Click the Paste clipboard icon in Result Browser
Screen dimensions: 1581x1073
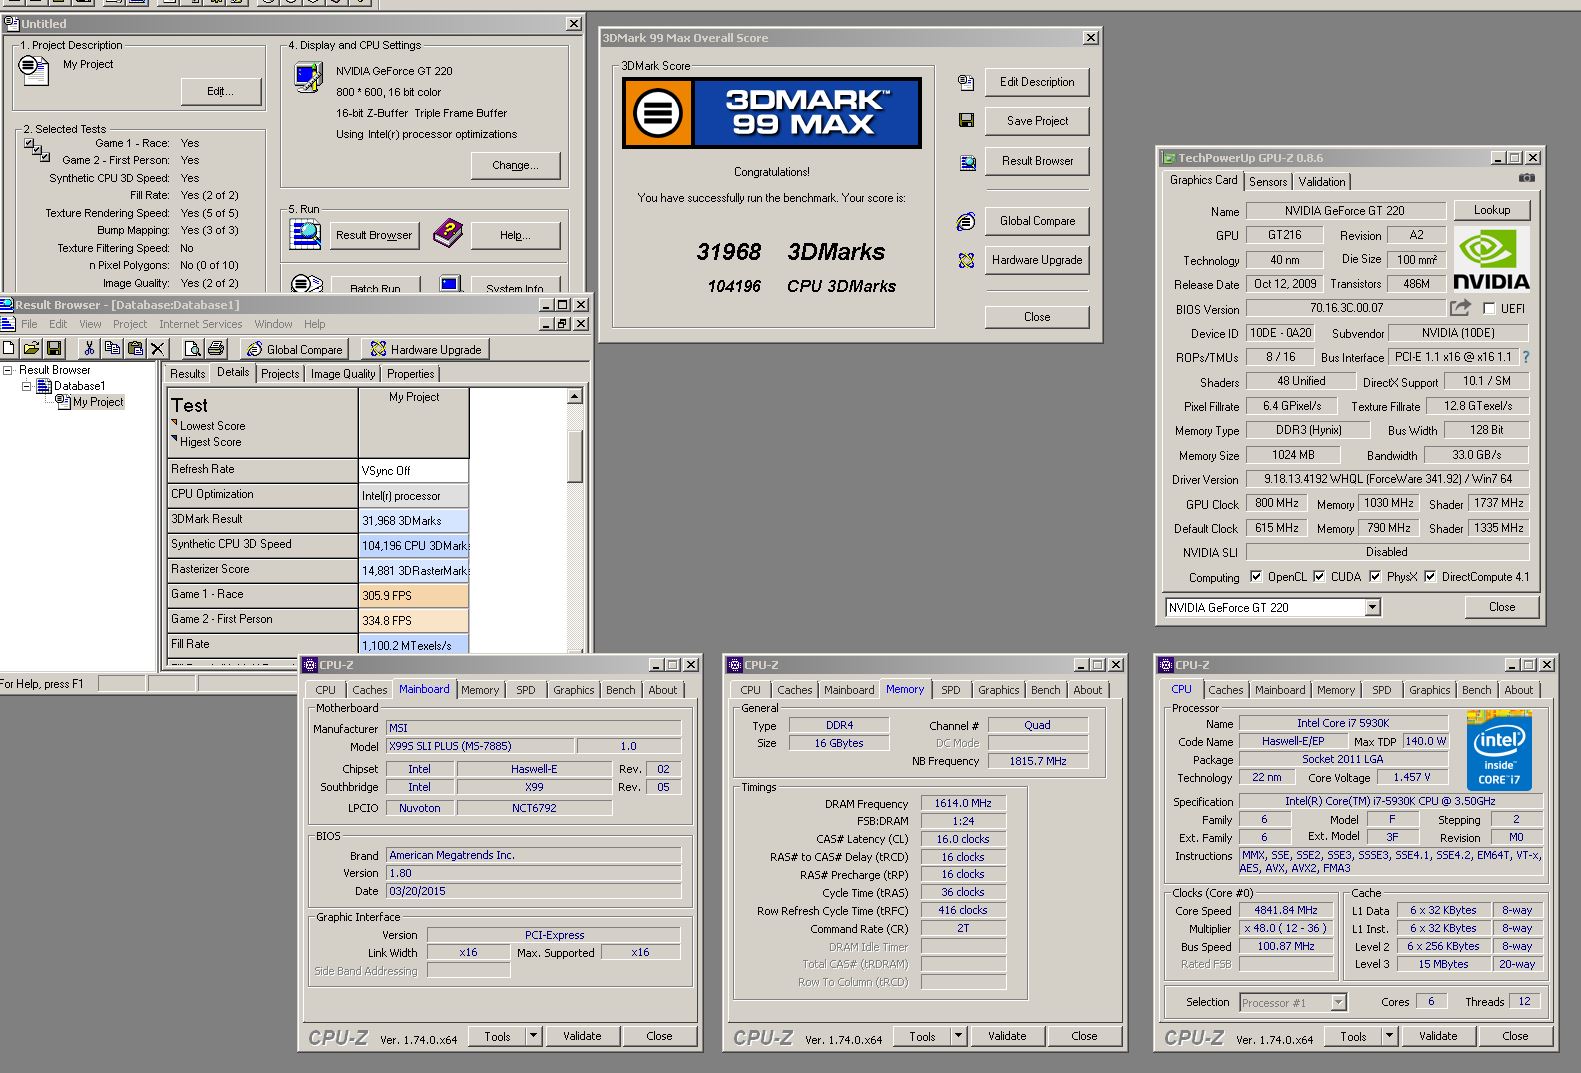[x=135, y=348]
